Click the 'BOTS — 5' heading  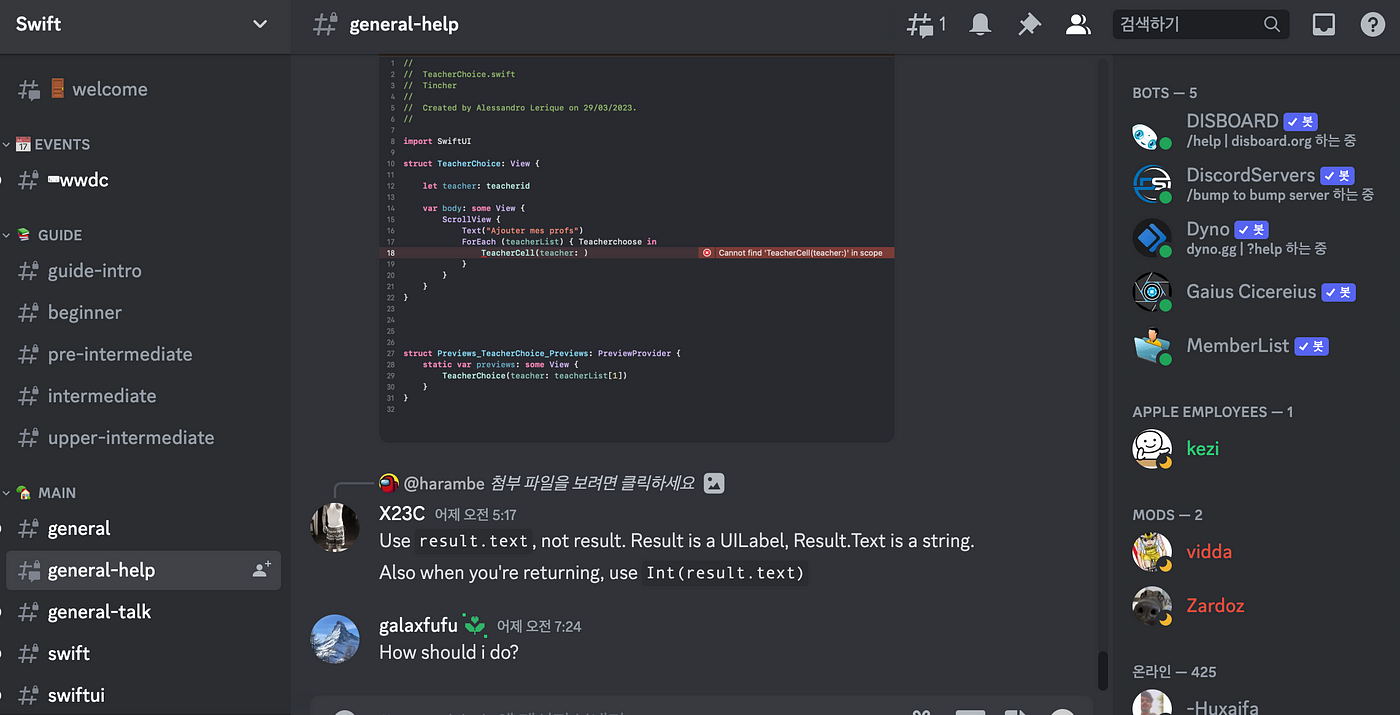point(1164,93)
